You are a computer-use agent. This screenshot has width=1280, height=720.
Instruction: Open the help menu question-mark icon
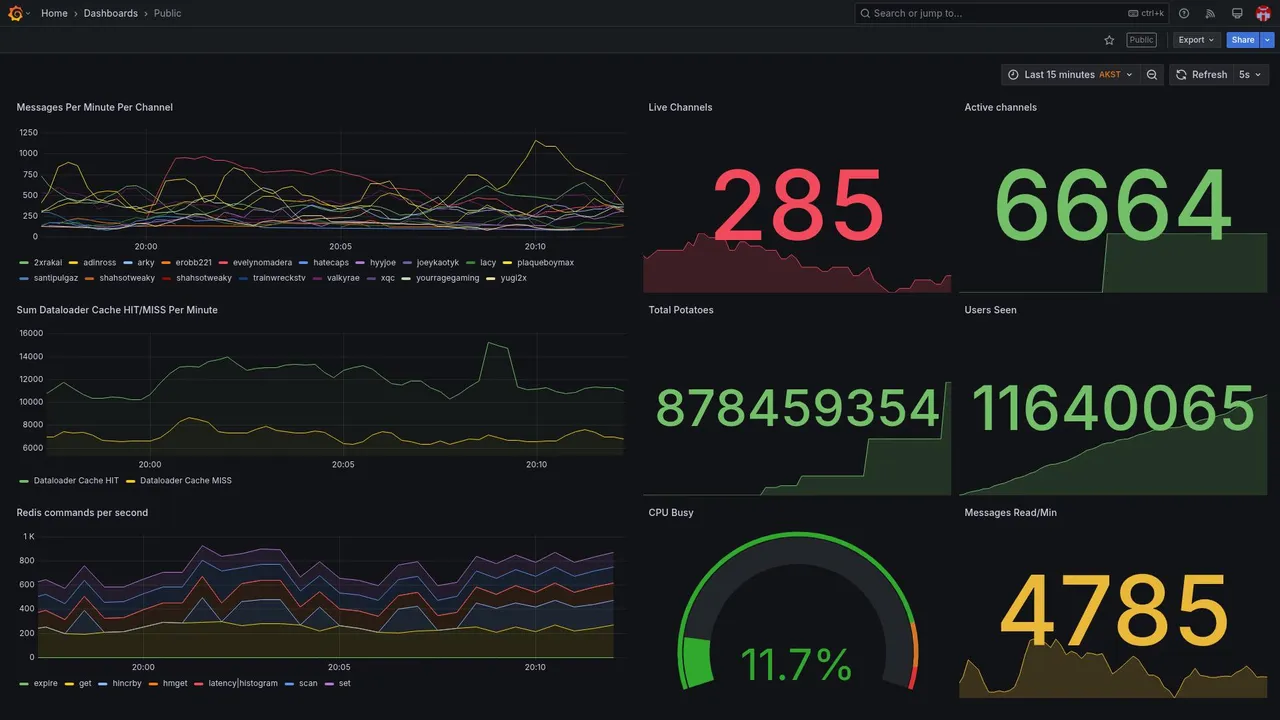[x=1184, y=13]
